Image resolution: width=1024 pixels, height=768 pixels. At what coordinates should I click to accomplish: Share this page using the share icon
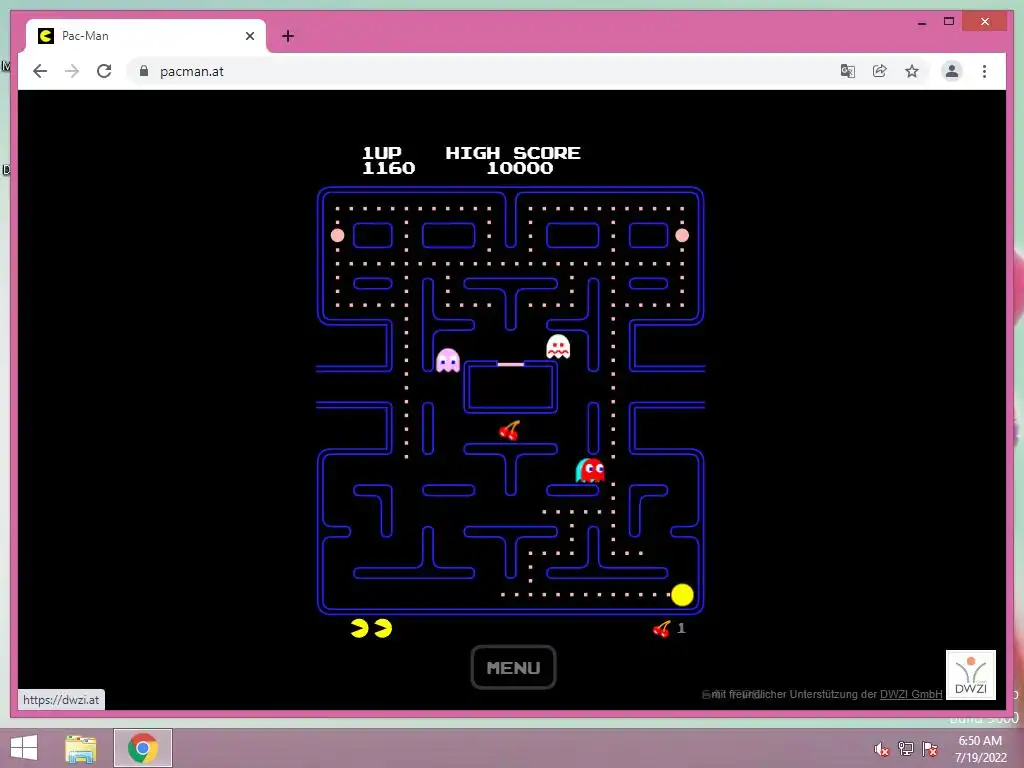pyautogui.click(x=880, y=71)
